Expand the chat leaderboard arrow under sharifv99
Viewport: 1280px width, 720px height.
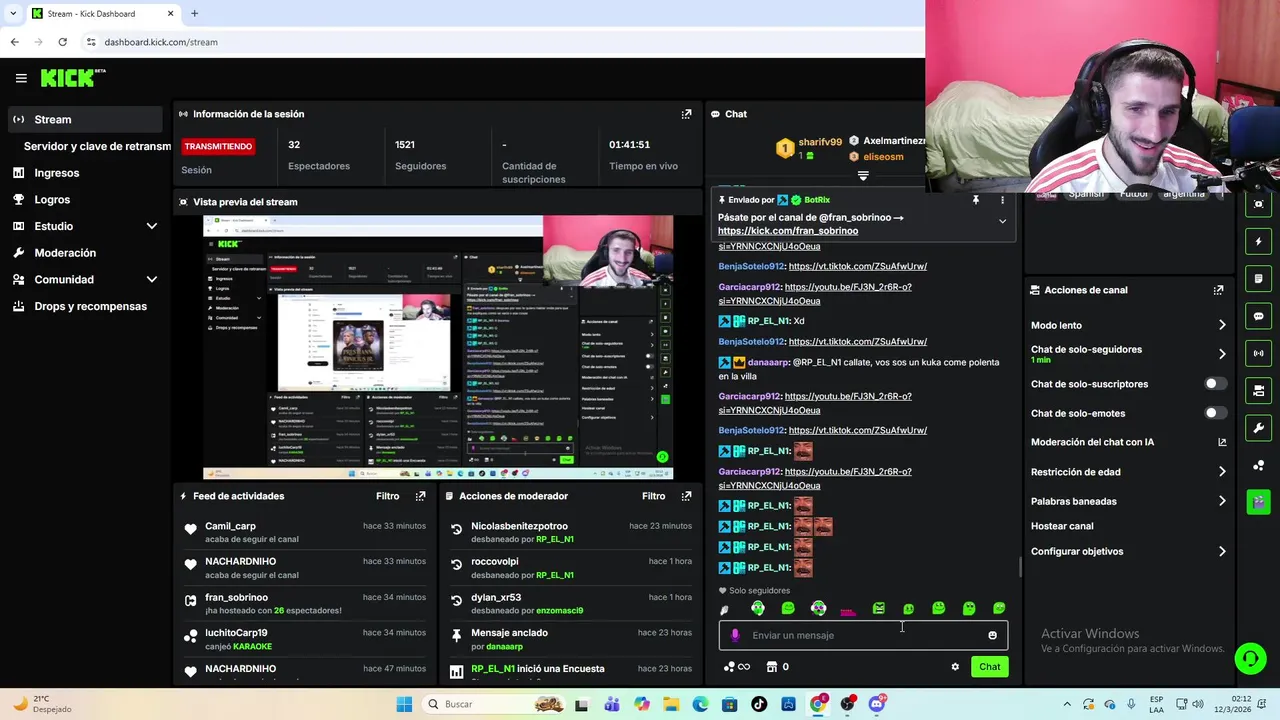tap(863, 176)
